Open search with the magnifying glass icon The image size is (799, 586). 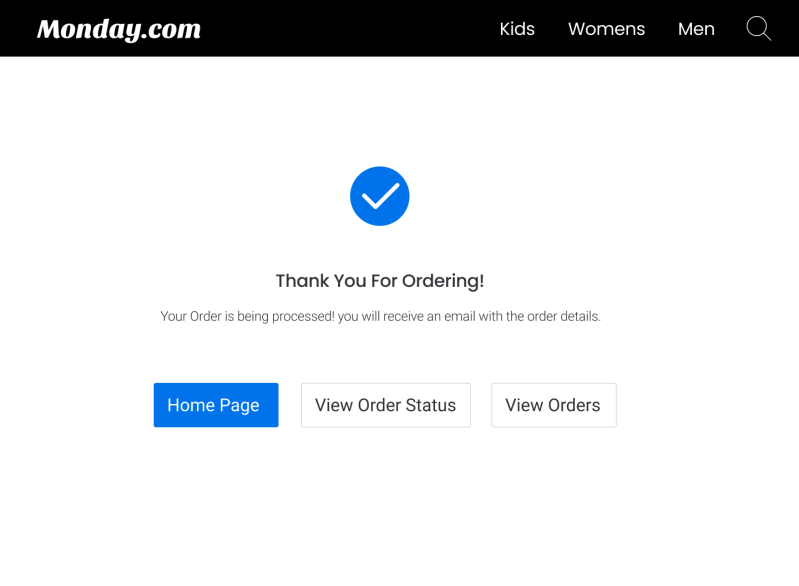click(x=758, y=28)
